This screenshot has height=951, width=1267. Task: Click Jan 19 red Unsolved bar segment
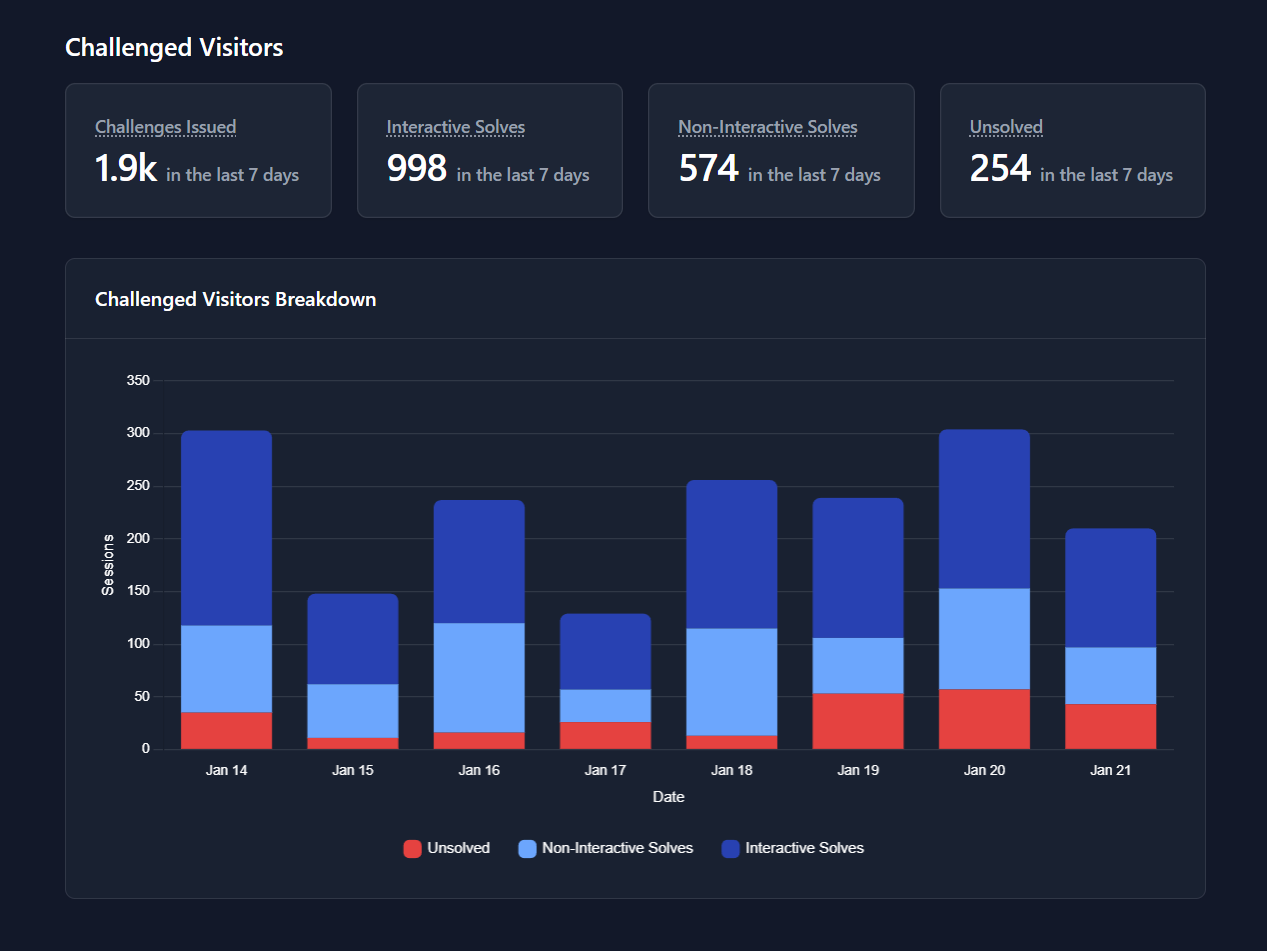[x=858, y=721]
